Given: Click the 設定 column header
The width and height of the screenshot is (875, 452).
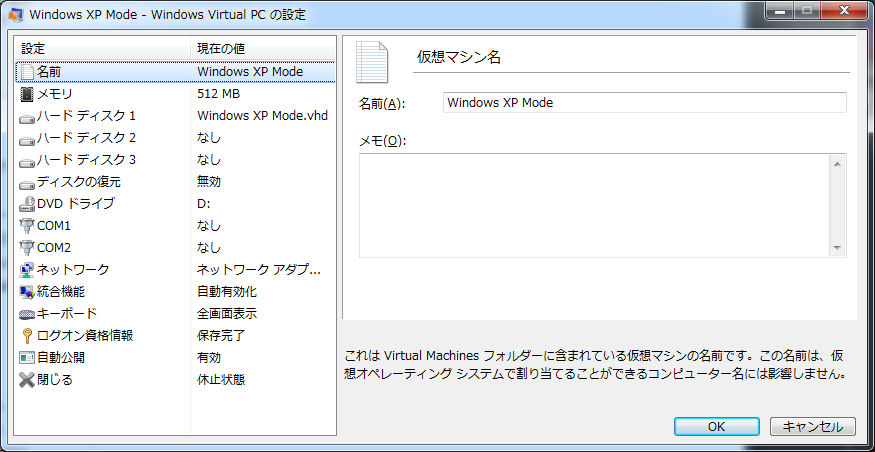Looking at the screenshot, I should [x=103, y=49].
